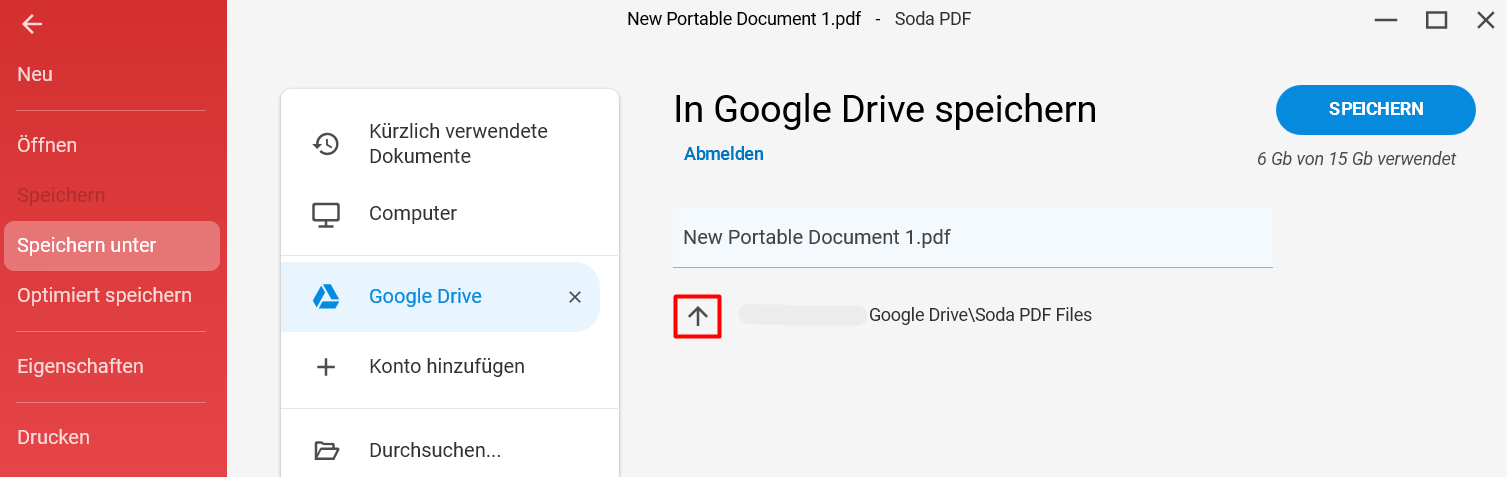Open the Öffnen menu item
Image resolution: width=1507 pixels, height=477 pixels.
coord(47,145)
